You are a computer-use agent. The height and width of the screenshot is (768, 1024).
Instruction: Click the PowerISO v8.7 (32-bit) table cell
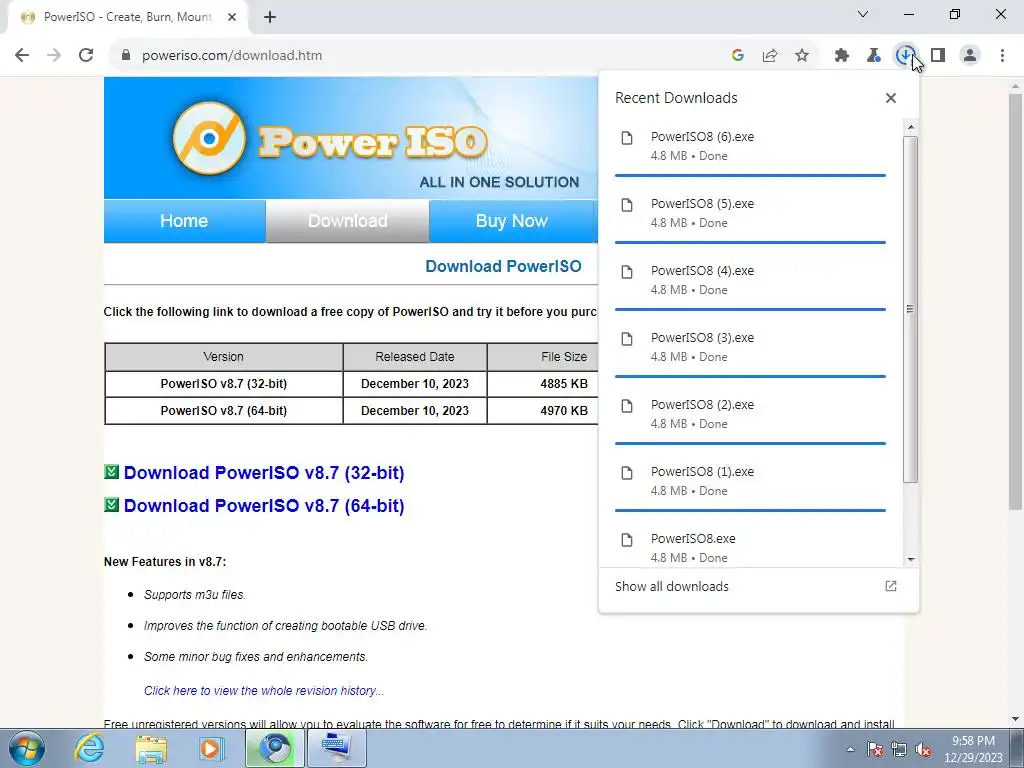tap(223, 384)
